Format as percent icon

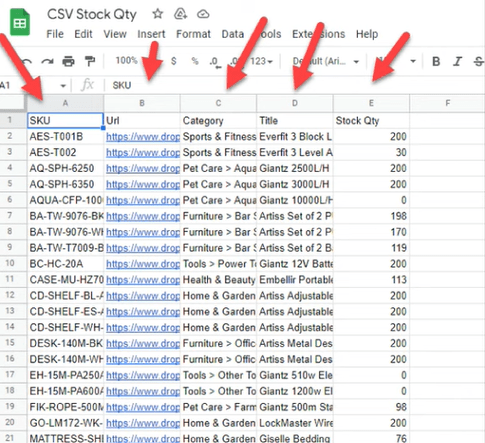click(195, 61)
